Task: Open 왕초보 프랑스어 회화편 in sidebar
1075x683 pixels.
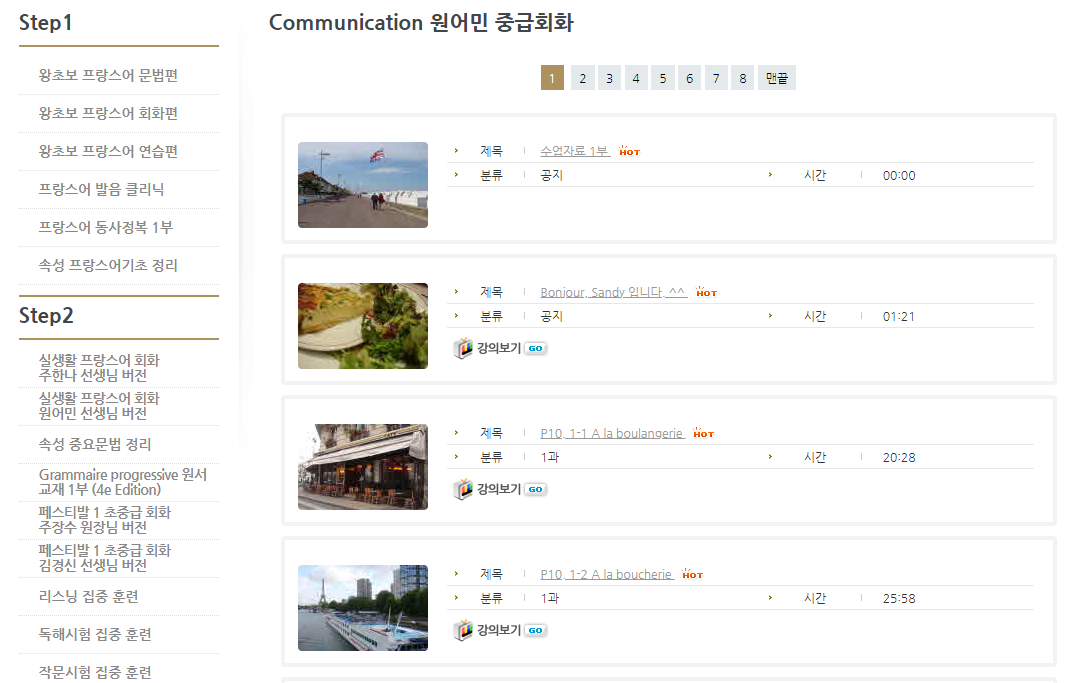Action: click(x=108, y=114)
